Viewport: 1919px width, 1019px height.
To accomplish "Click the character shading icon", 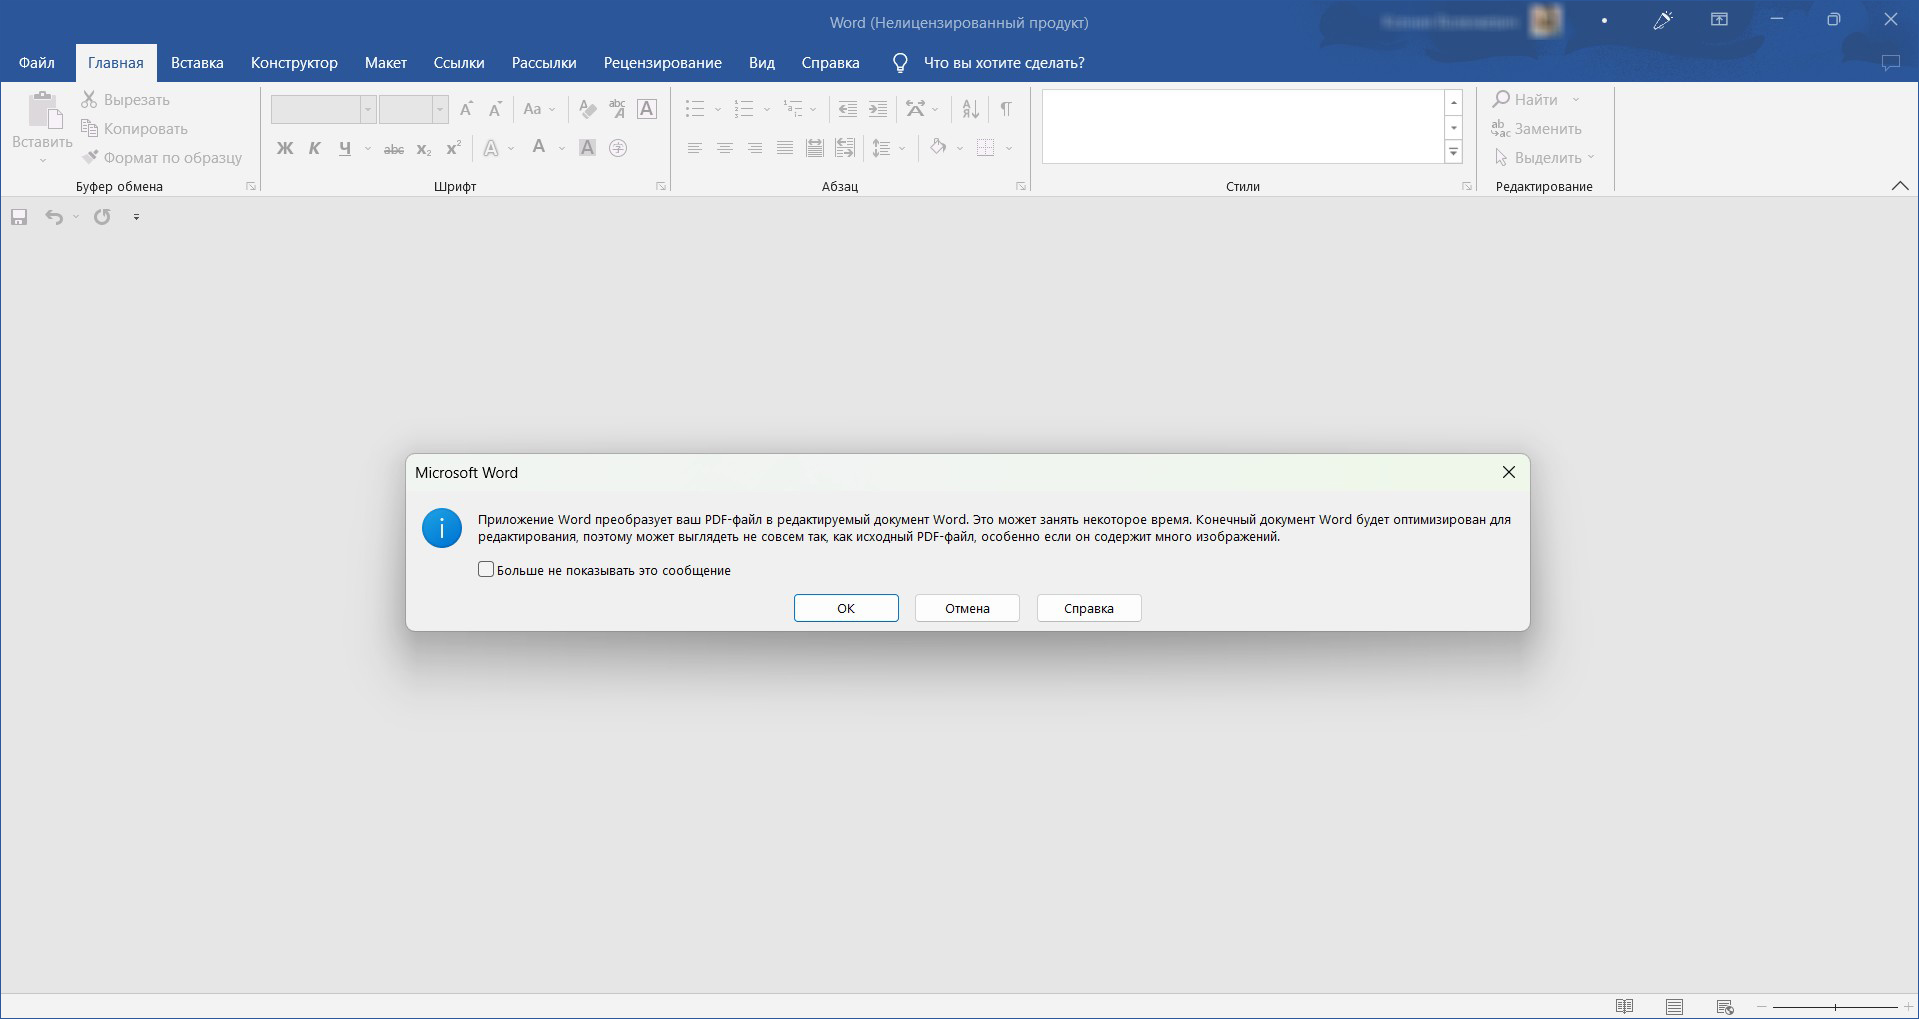I will pos(588,148).
